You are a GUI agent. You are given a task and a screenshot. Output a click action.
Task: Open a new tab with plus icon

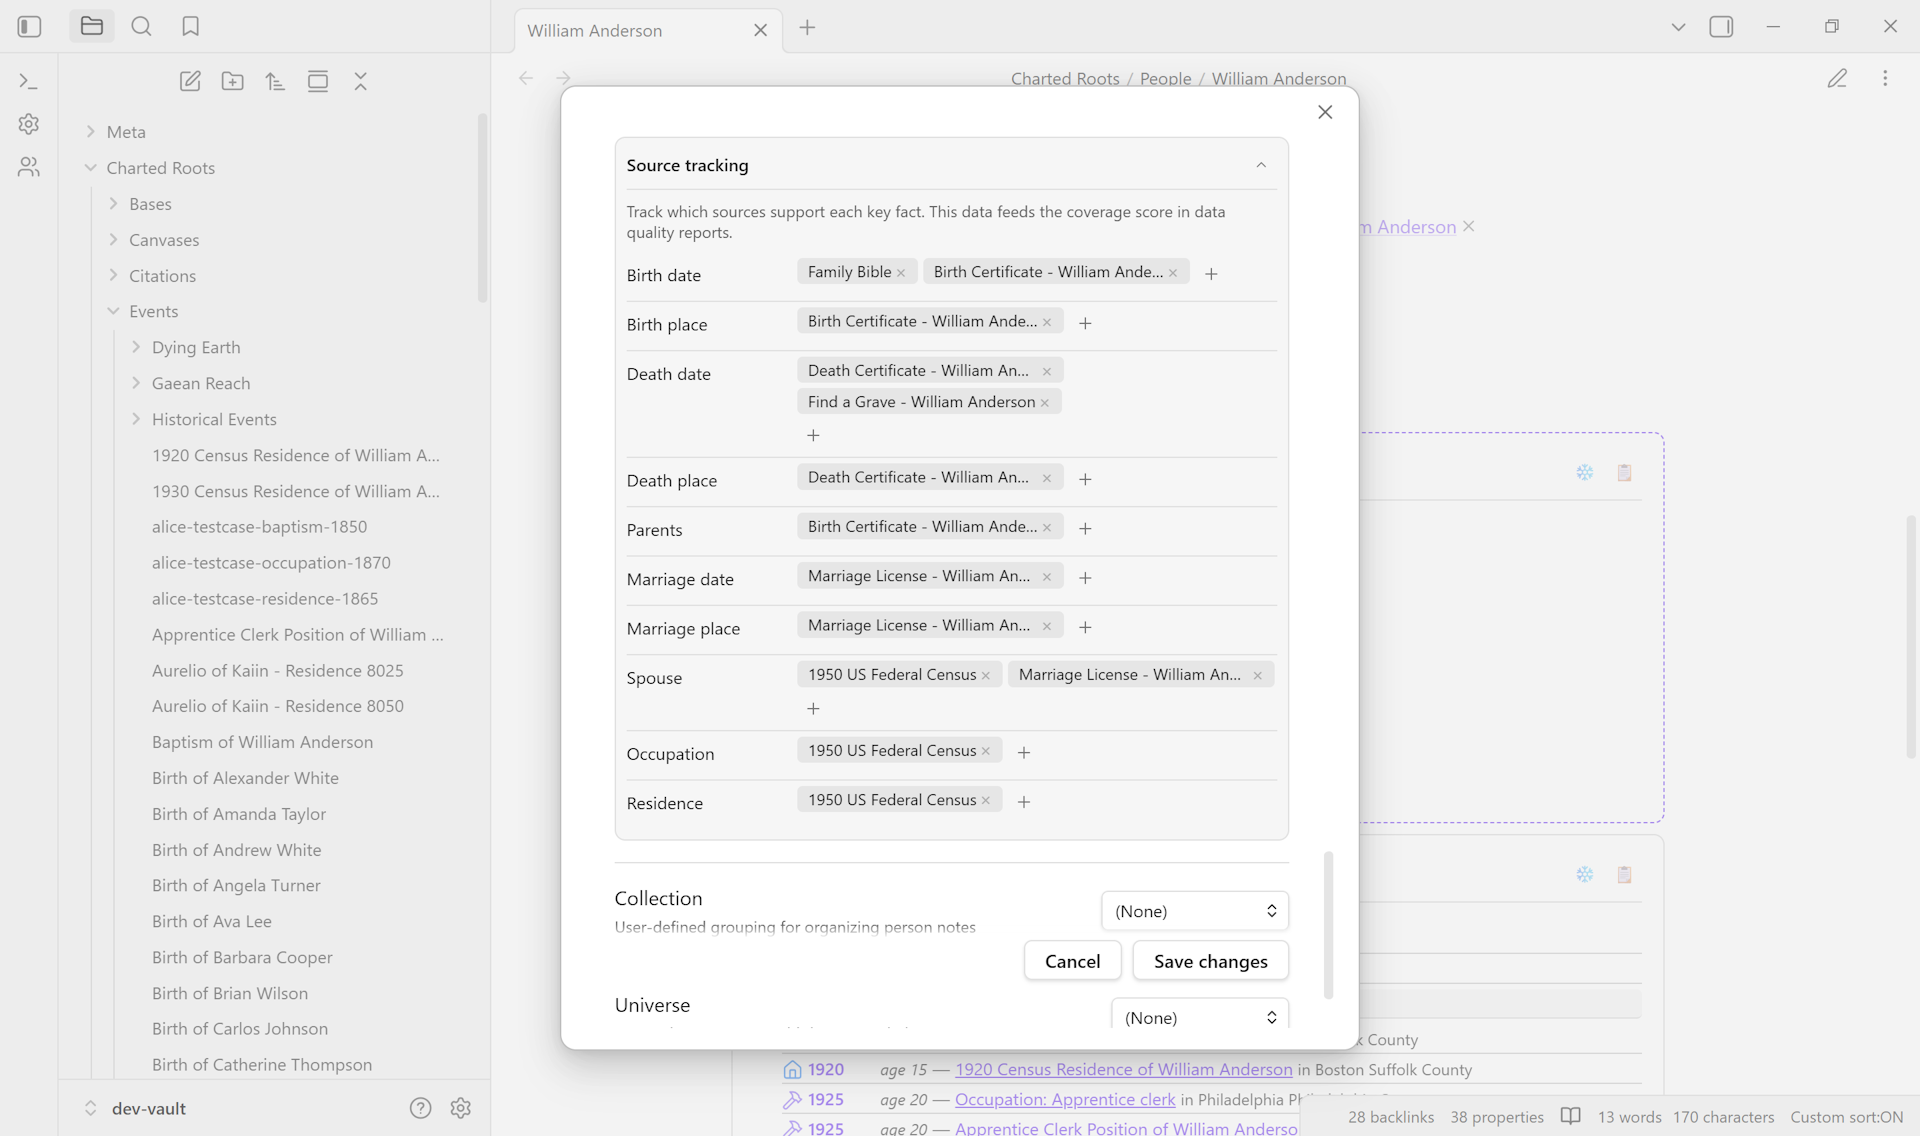click(x=808, y=28)
